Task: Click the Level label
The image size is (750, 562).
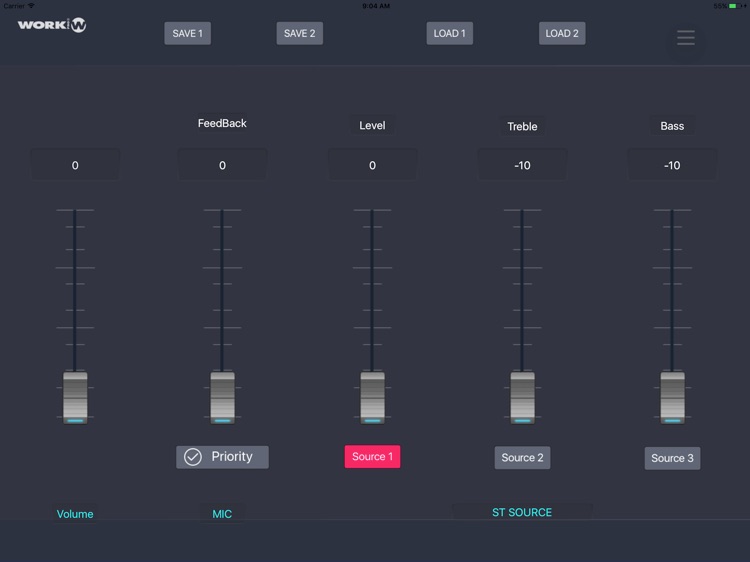Action: (x=372, y=125)
